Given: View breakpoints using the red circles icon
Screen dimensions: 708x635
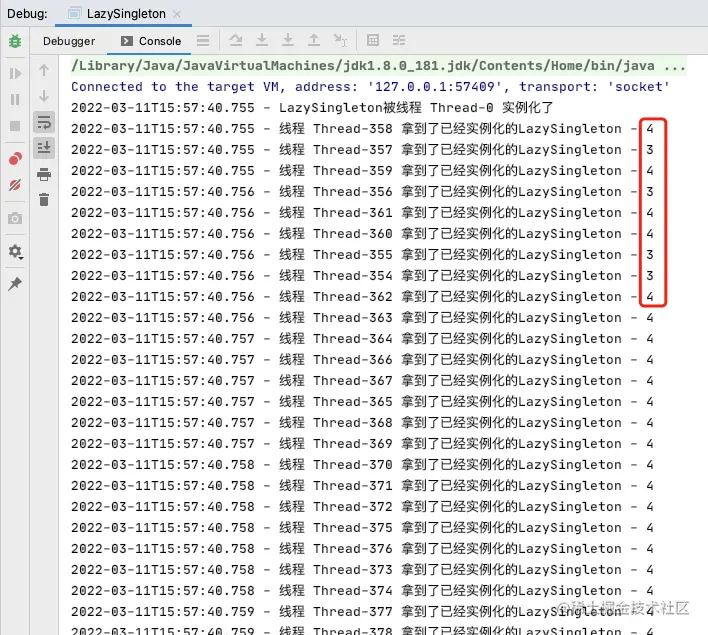Looking at the screenshot, I should pos(15,159).
